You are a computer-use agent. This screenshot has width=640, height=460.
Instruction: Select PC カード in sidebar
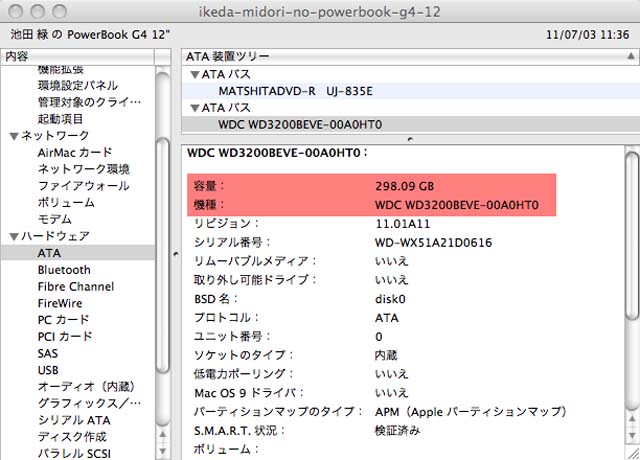coord(63,320)
